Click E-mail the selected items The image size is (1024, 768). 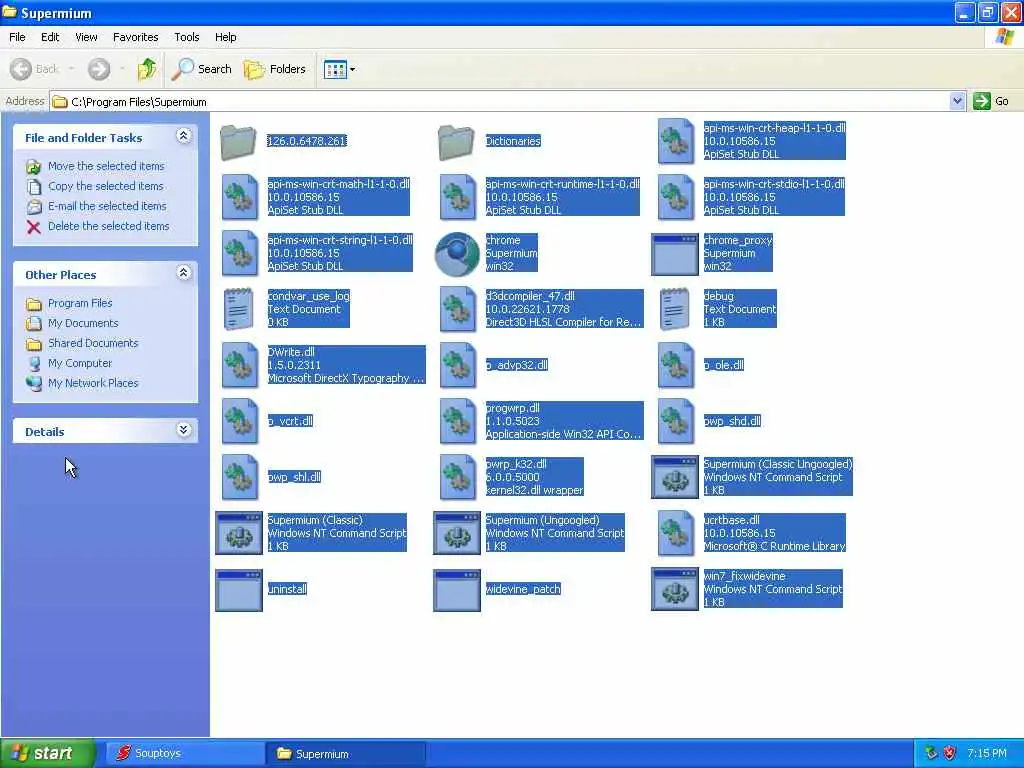coord(107,206)
